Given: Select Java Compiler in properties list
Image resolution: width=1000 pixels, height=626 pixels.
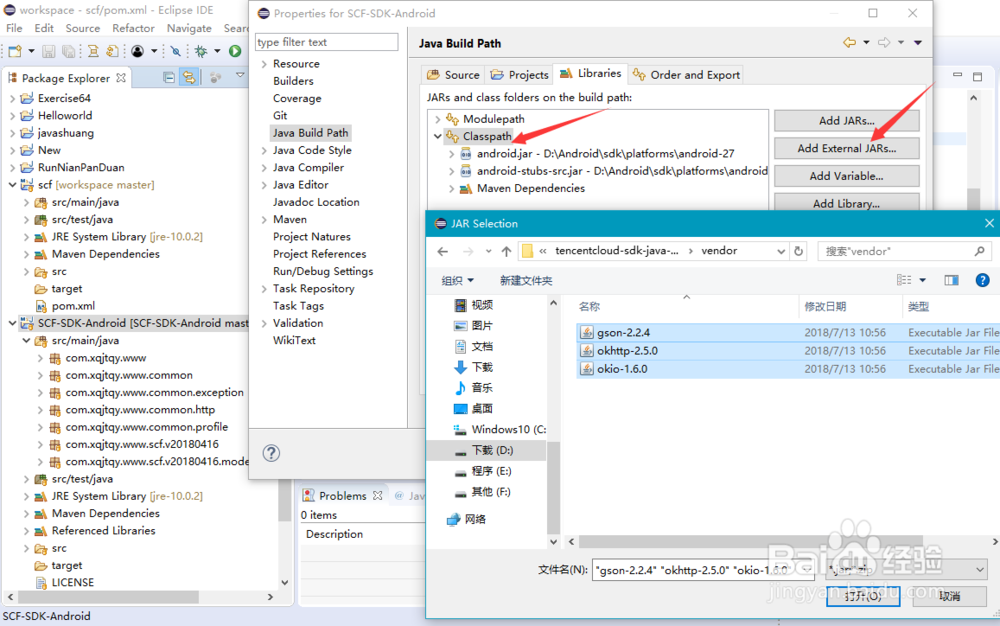Looking at the screenshot, I should click(x=308, y=168).
